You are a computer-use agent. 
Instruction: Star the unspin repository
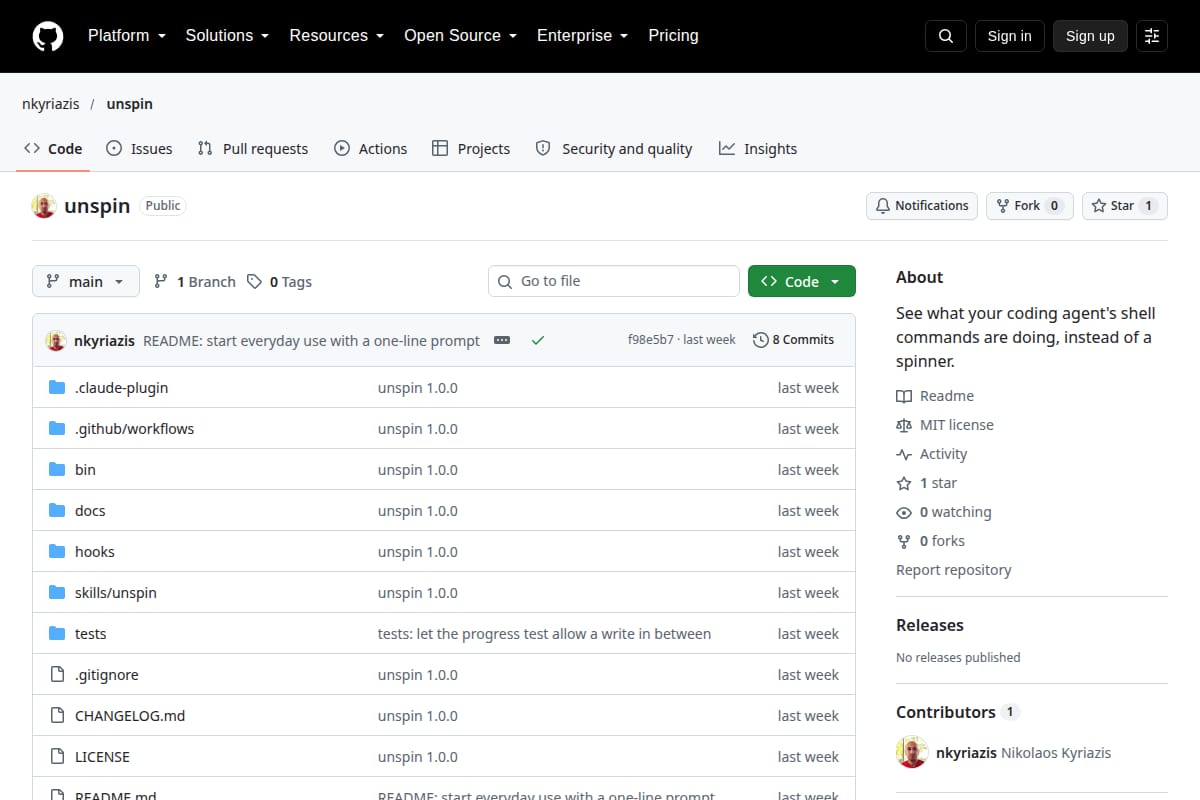point(1125,206)
